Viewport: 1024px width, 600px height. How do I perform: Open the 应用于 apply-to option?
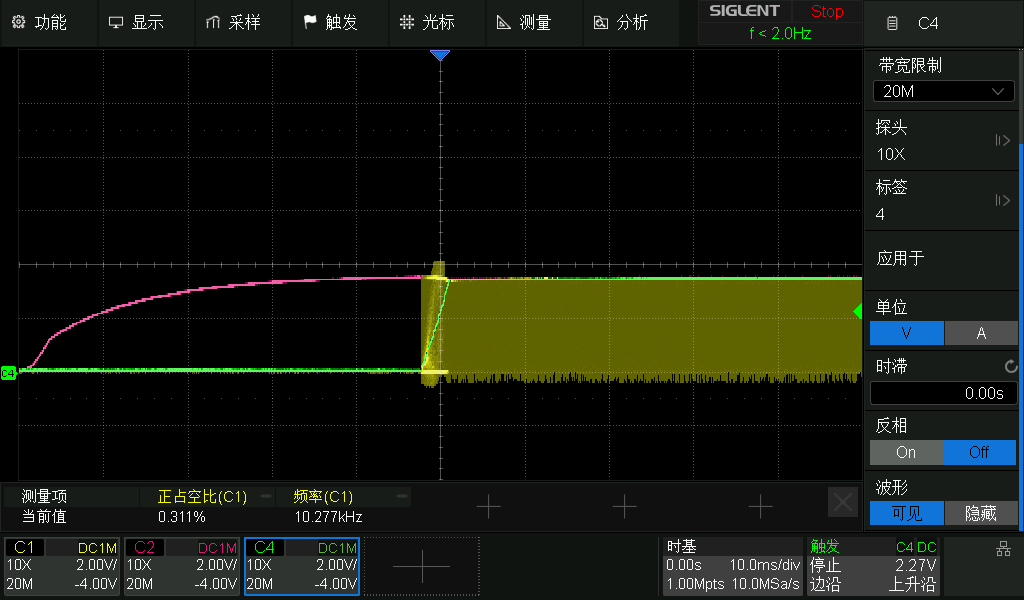pos(941,259)
